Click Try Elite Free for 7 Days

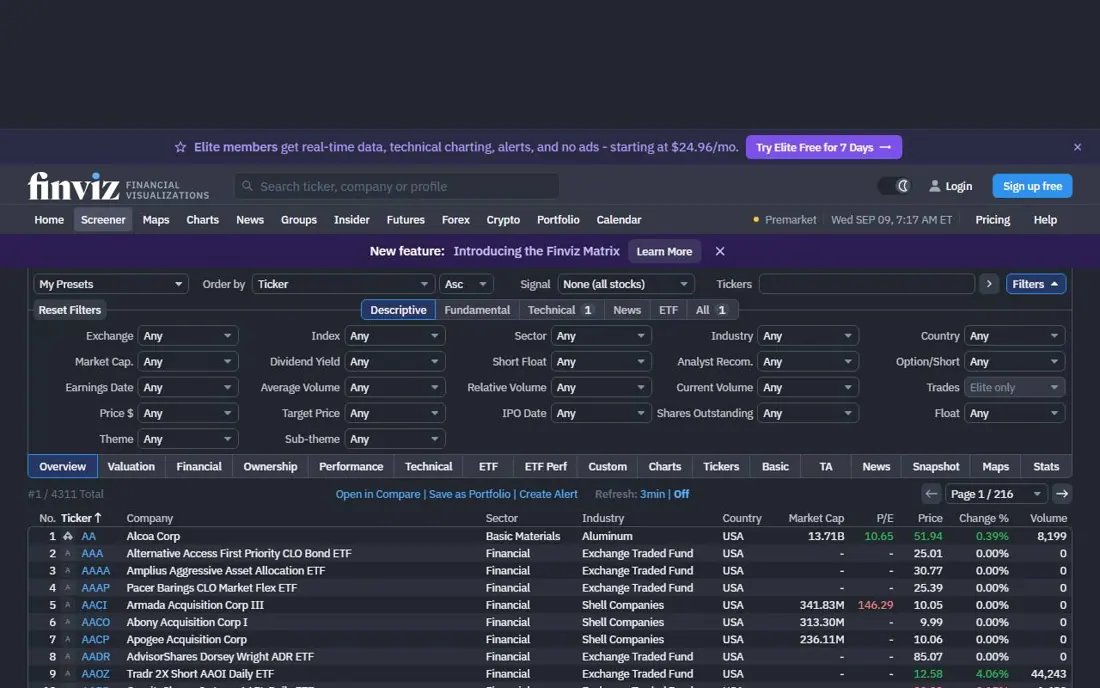pyautogui.click(x=824, y=147)
